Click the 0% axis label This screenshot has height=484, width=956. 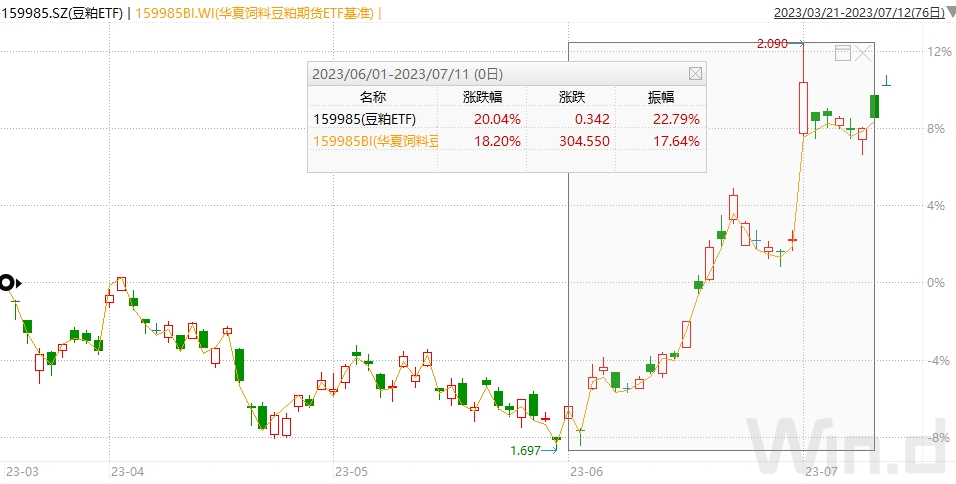(935, 283)
